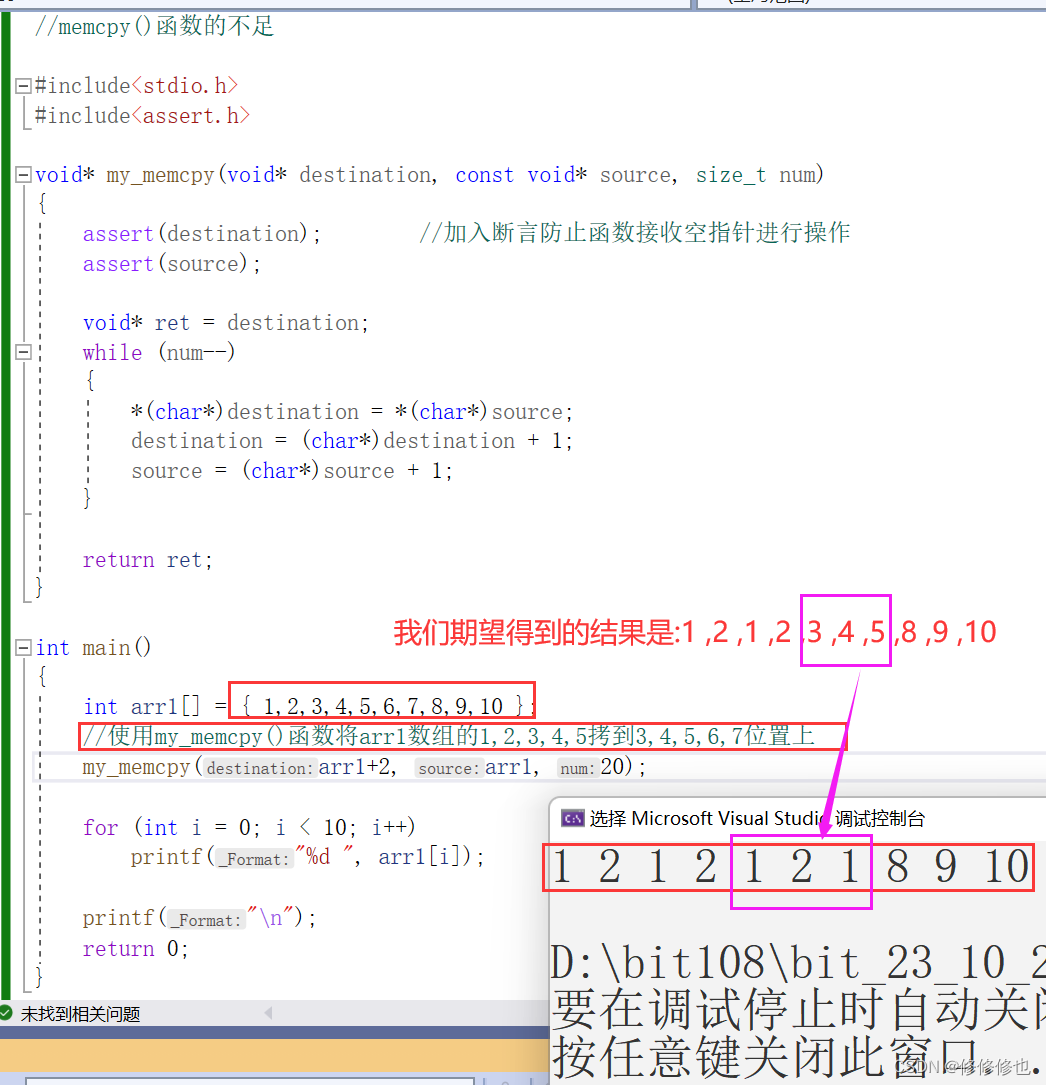1046x1085 pixels.
Task: Collapse the my_memcpy function fold marker
Action: (x=24, y=174)
